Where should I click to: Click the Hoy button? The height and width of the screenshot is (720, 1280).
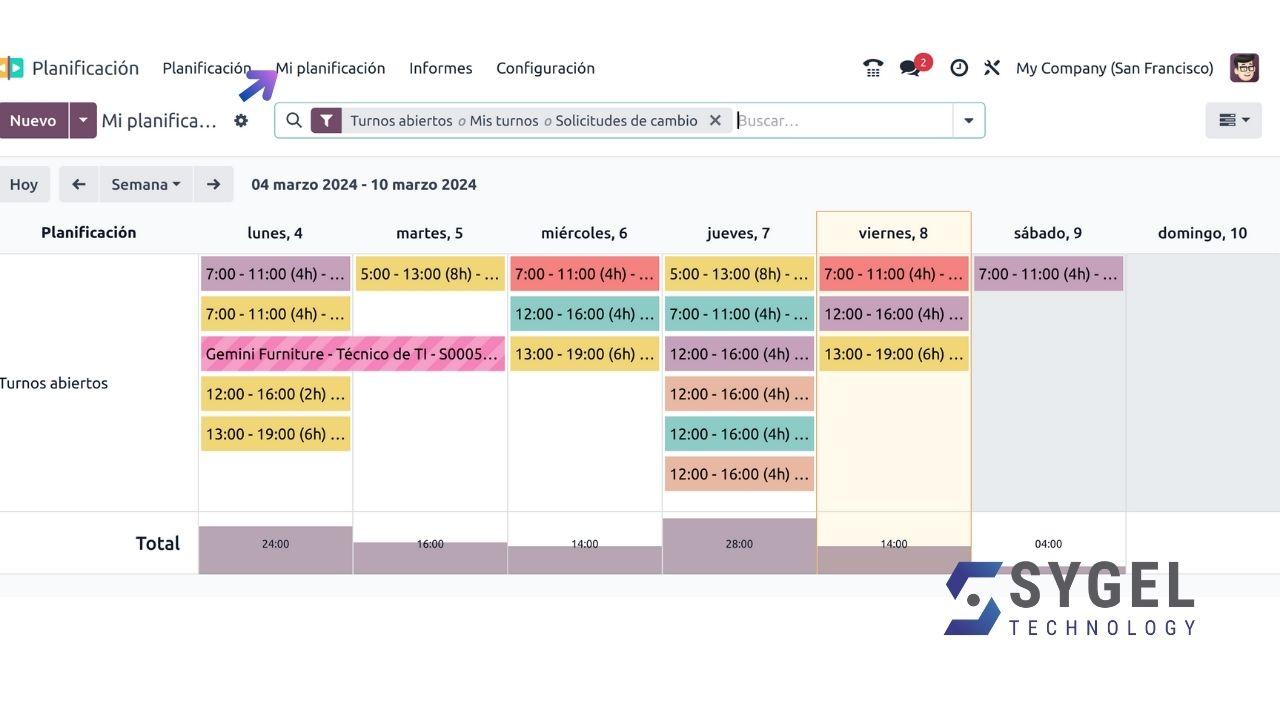[24, 184]
